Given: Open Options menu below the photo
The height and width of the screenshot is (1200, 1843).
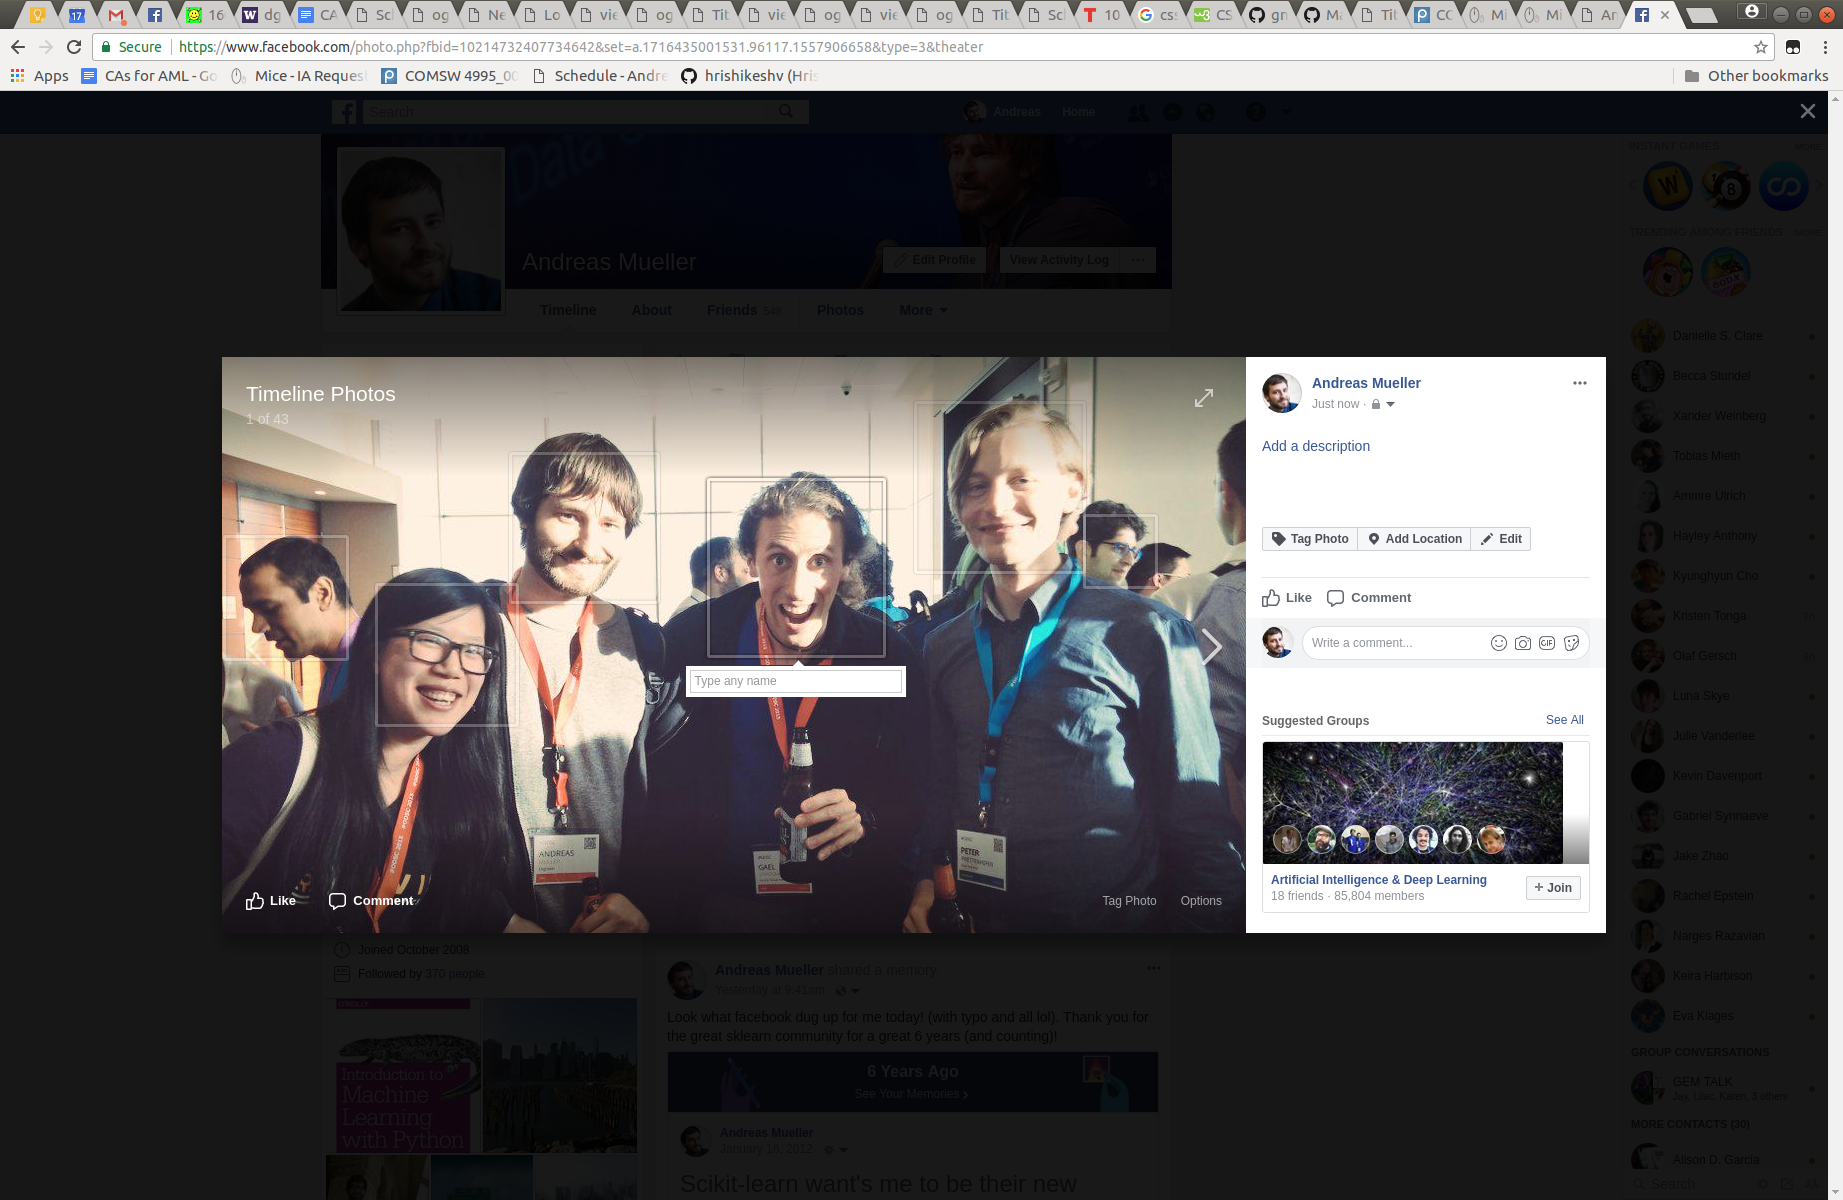Looking at the screenshot, I should coord(1200,901).
